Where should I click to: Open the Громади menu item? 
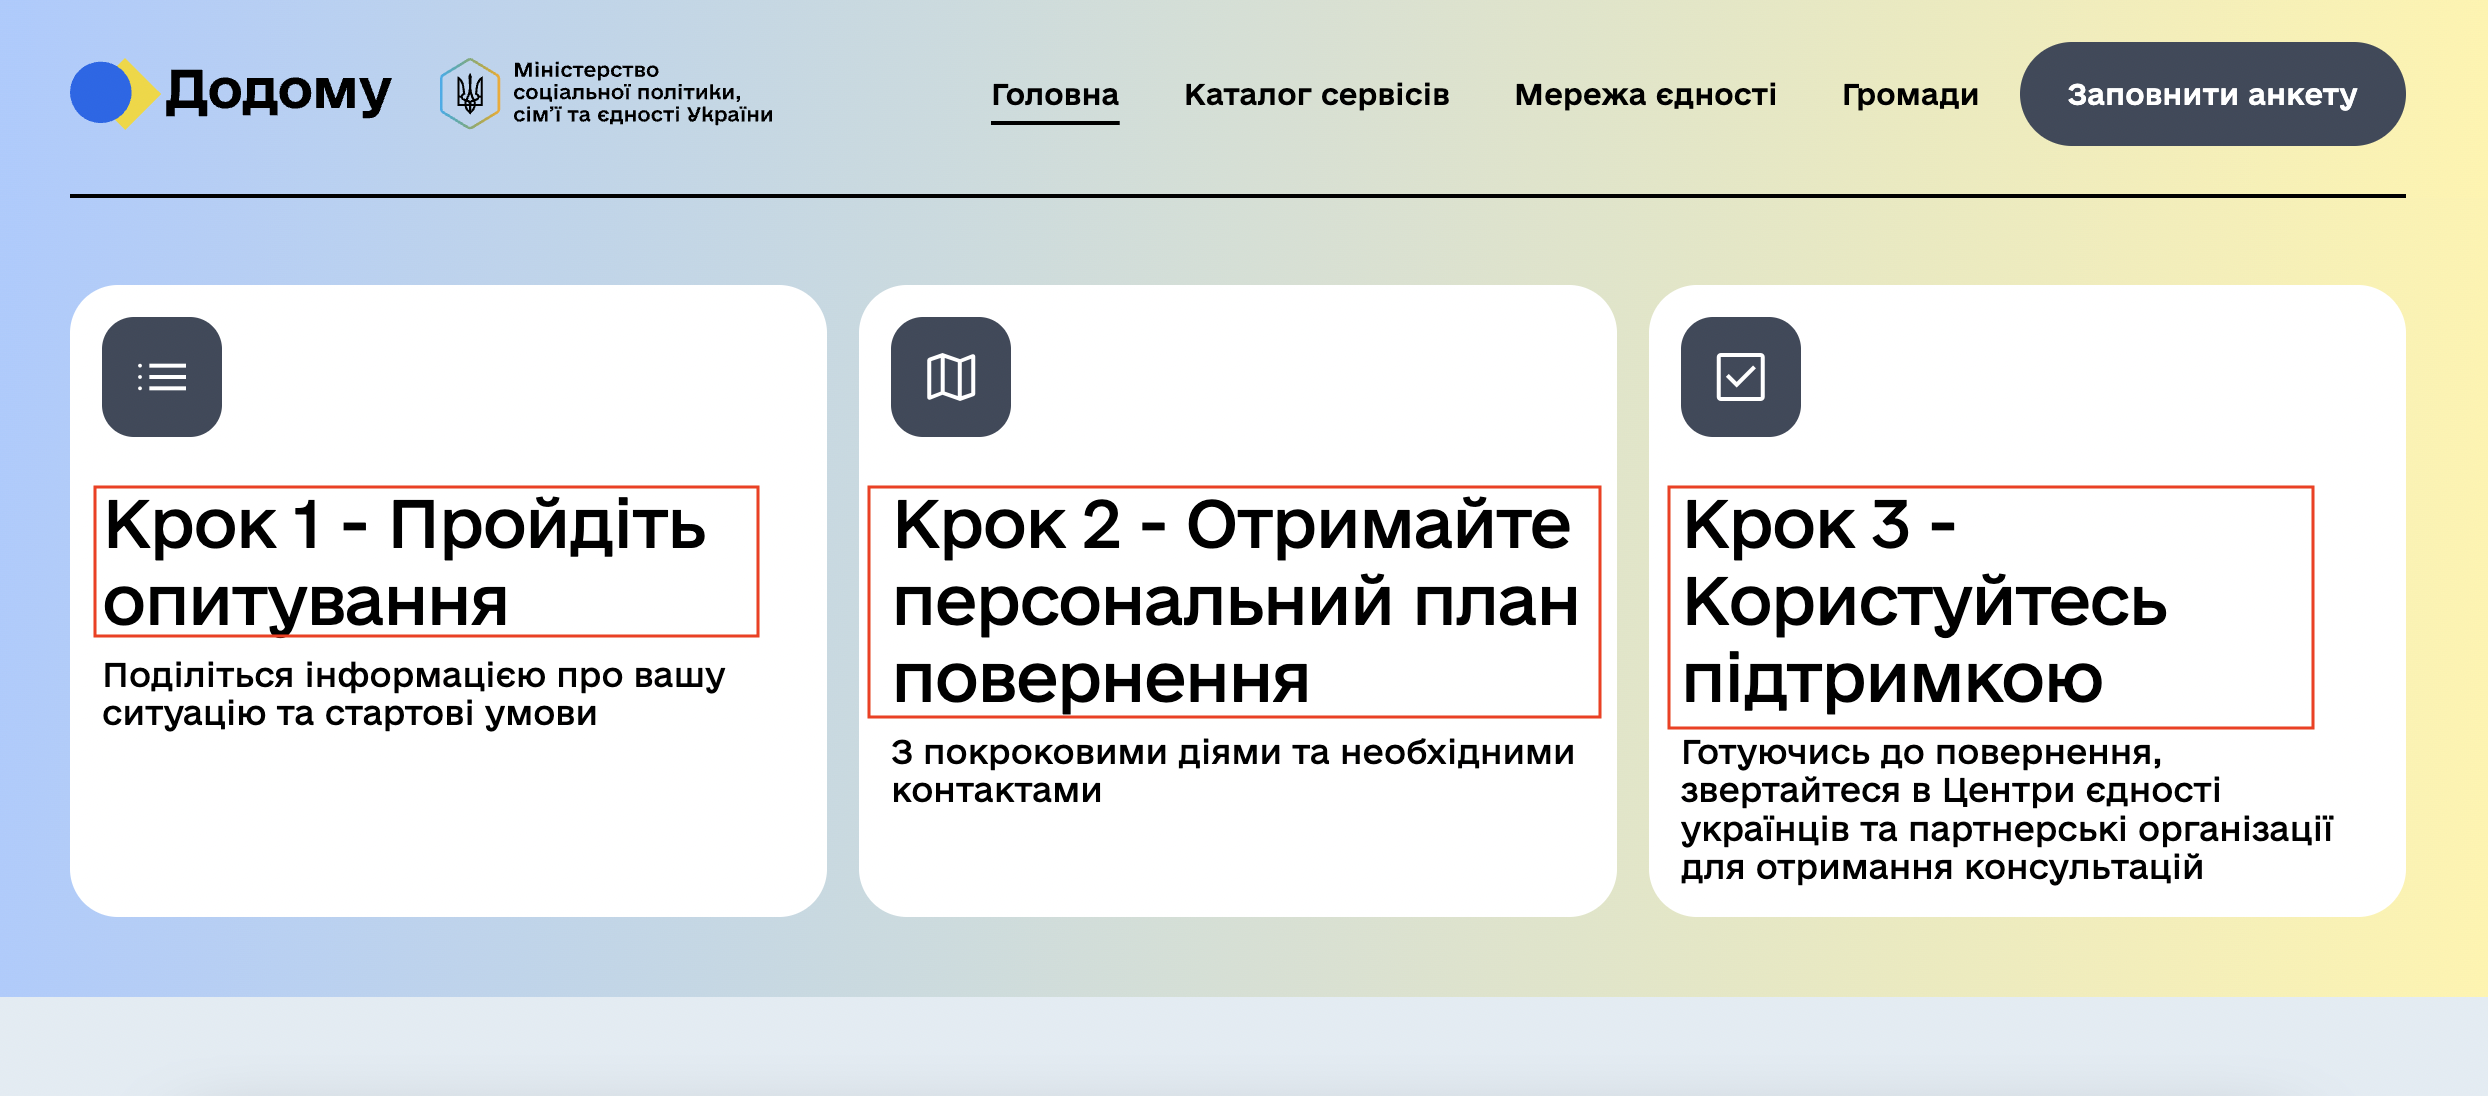point(1910,95)
